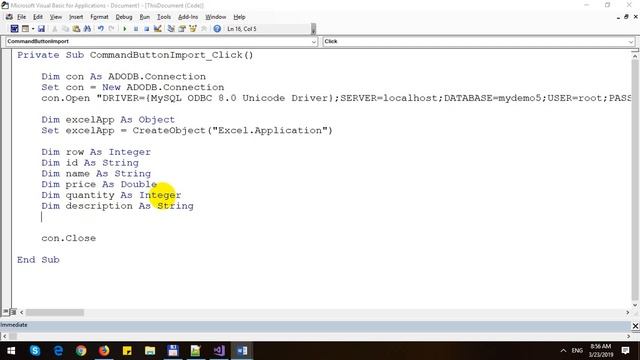
Task: Click the Copy toolbar icon
Action: pos(65,29)
